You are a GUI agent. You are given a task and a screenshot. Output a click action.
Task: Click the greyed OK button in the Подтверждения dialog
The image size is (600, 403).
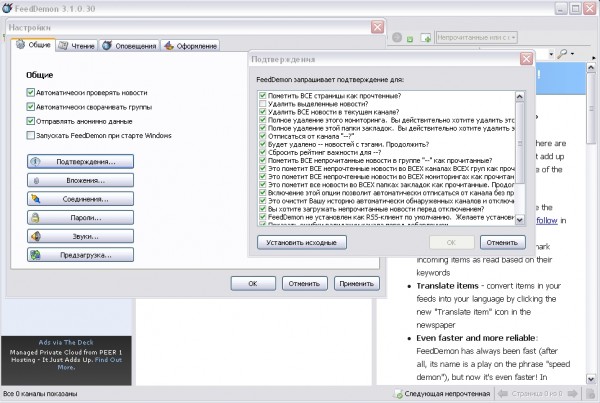pos(452,242)
